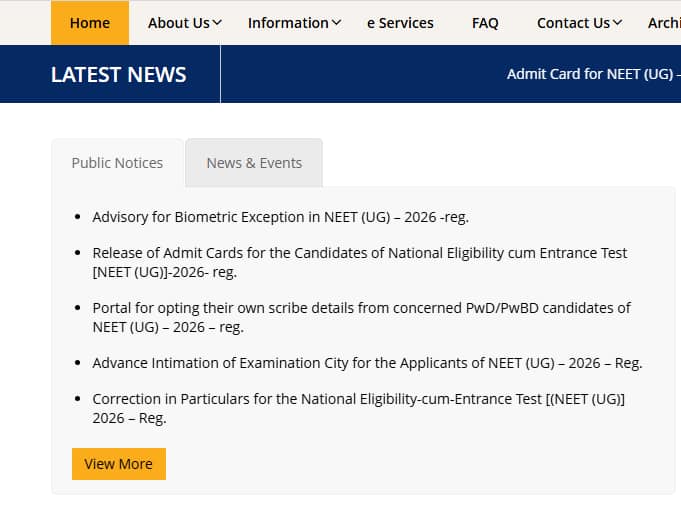Switch to the Public Notices tab

[117, 163]
